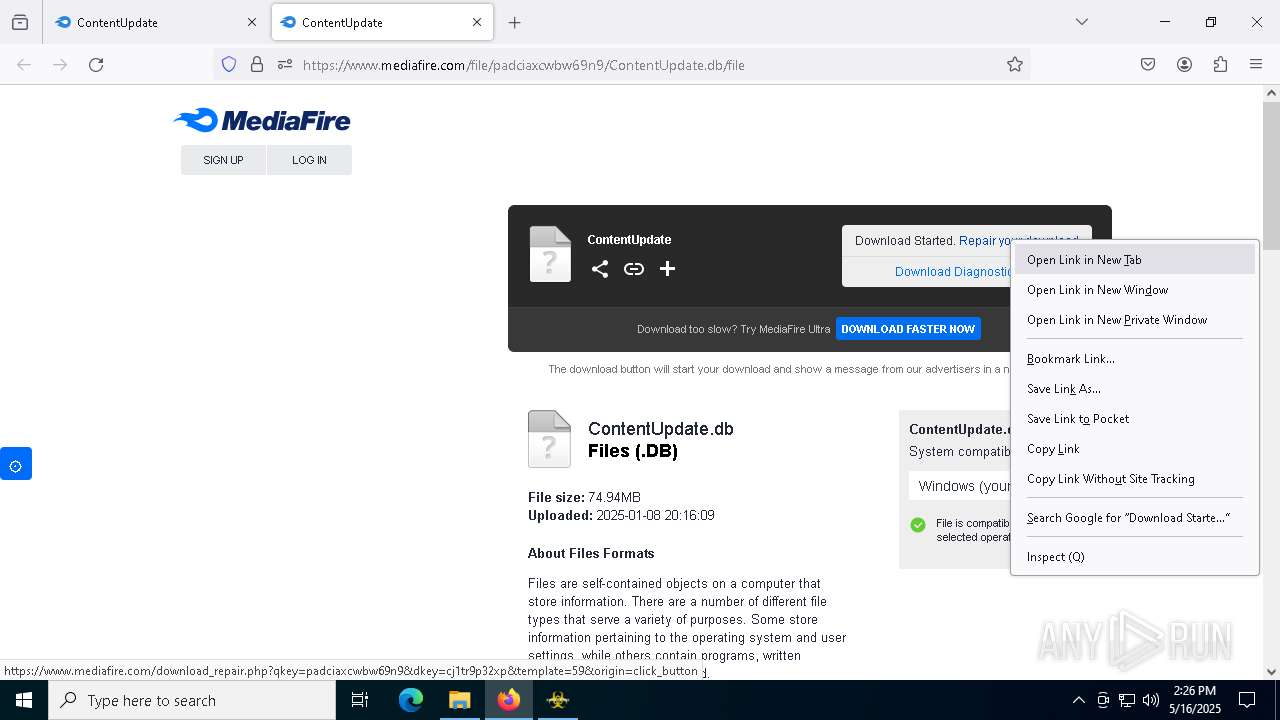Close the active ContentUpdate tab
1280x720 pixels.
477,22
